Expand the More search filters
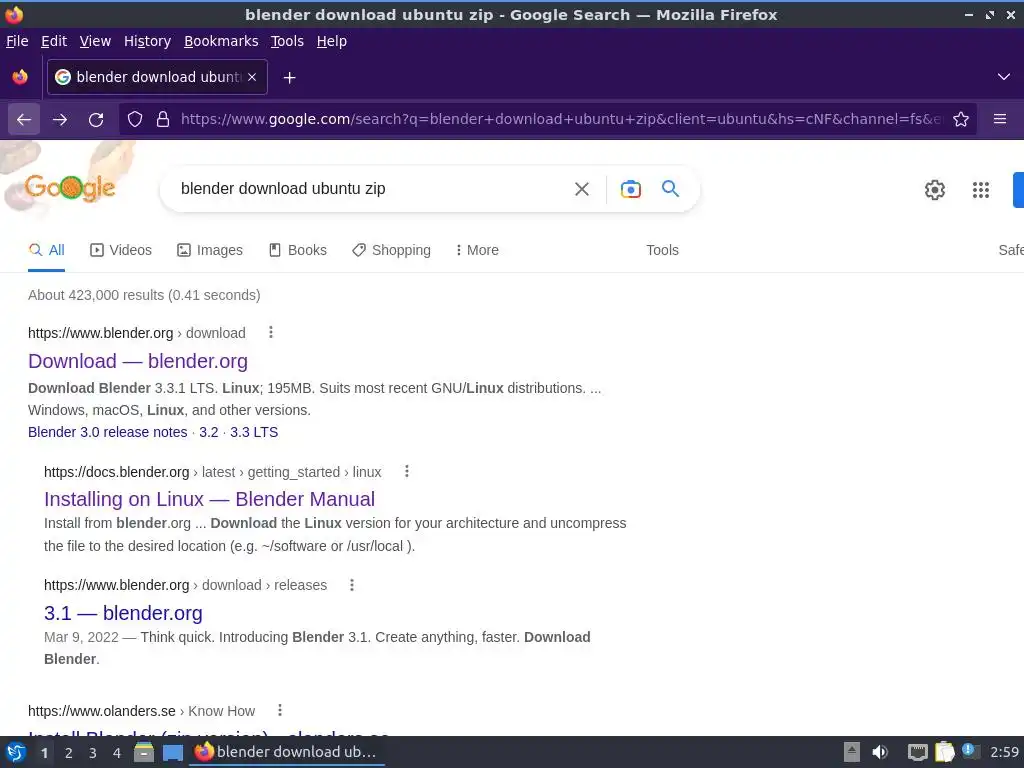Image resolution: width=1024 pixels, height=768 pixels. pyautogui.click(x=477, y=250)
